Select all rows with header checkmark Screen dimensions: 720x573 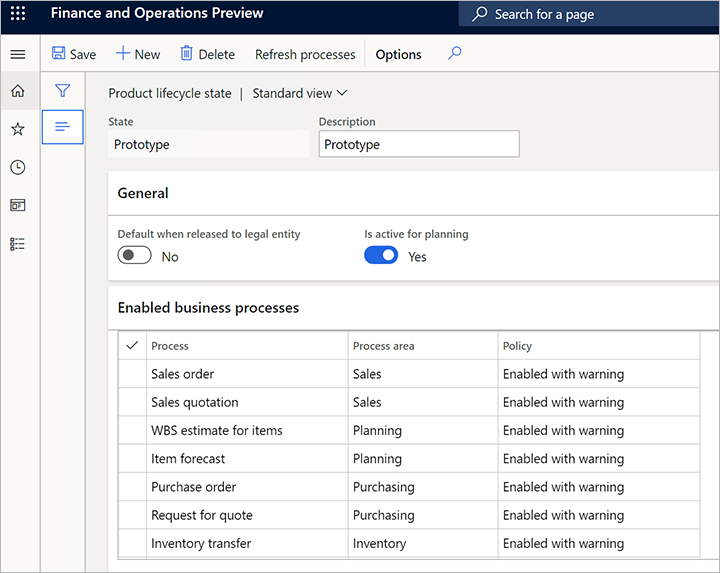pyautogui.click(x=132, y=346)
